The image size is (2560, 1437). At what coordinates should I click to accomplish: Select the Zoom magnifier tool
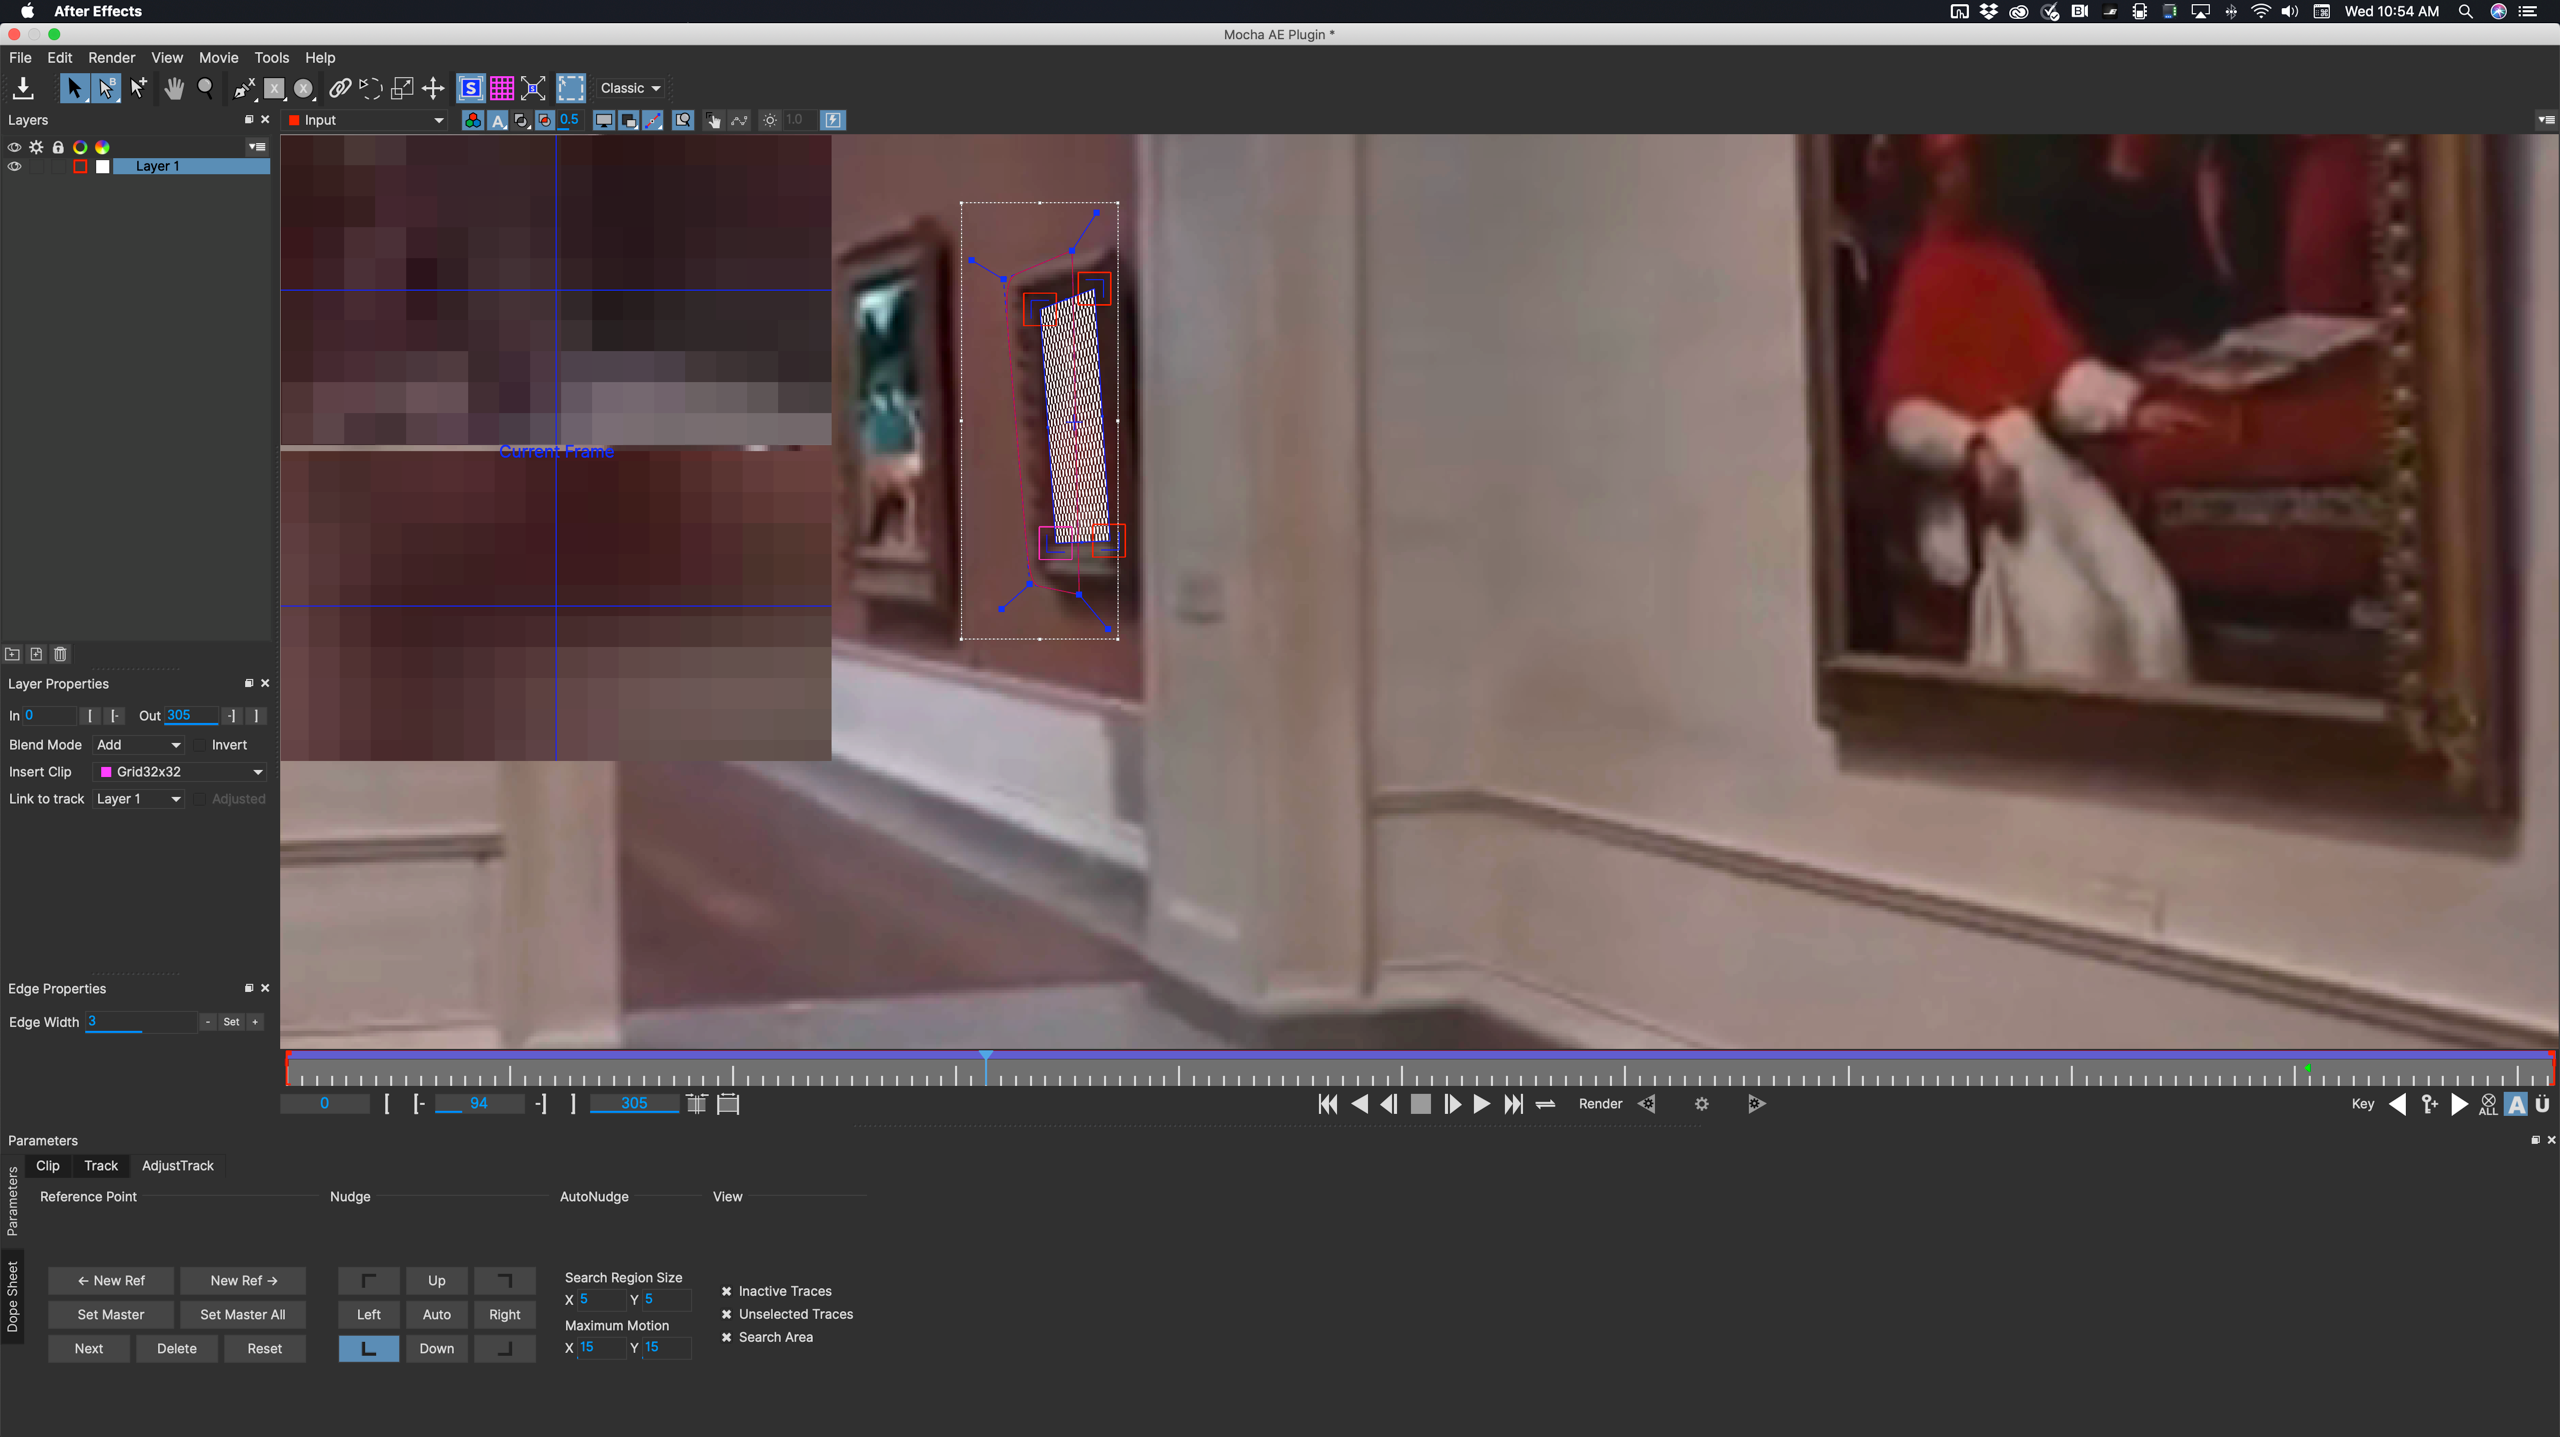coord(205,88)
